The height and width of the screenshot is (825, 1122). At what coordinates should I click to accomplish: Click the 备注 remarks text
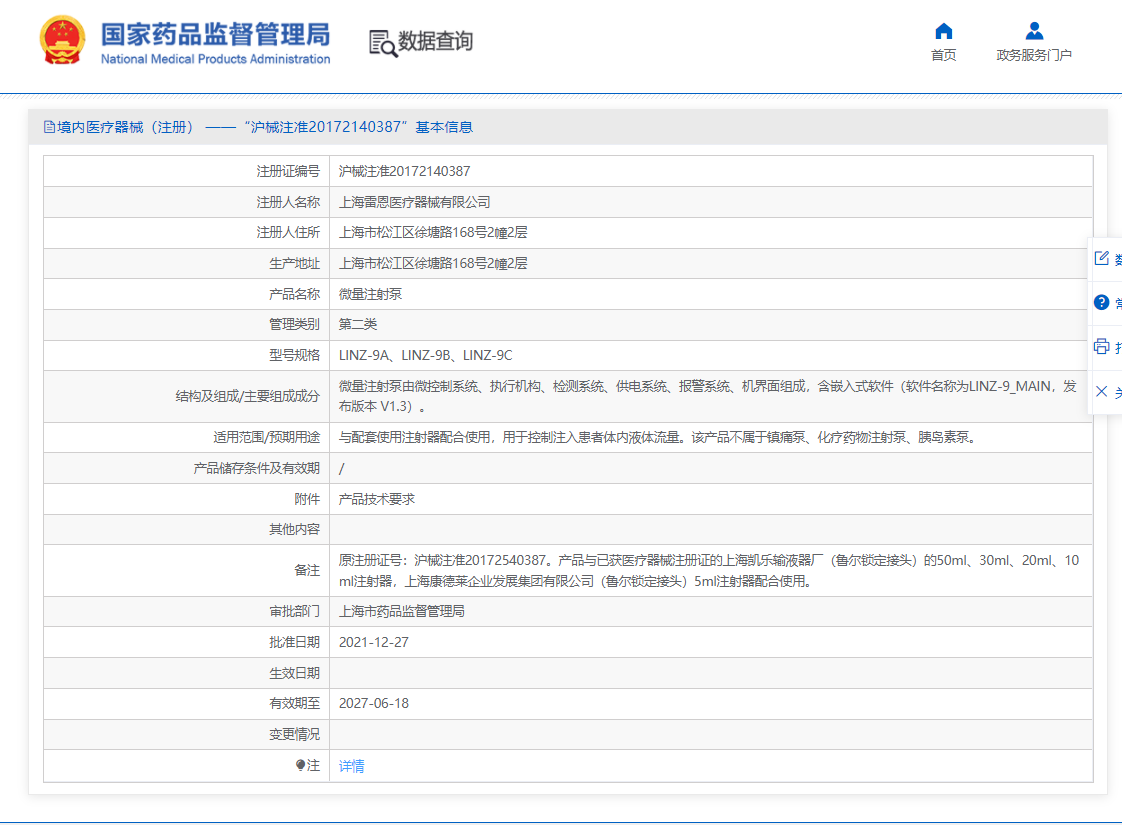tap(708, 571)
